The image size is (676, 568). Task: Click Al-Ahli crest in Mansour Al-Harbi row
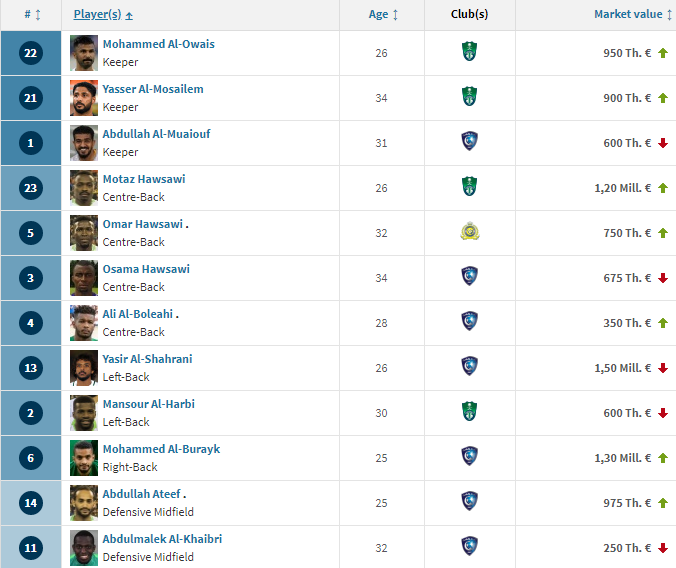[x=469, y=411]
